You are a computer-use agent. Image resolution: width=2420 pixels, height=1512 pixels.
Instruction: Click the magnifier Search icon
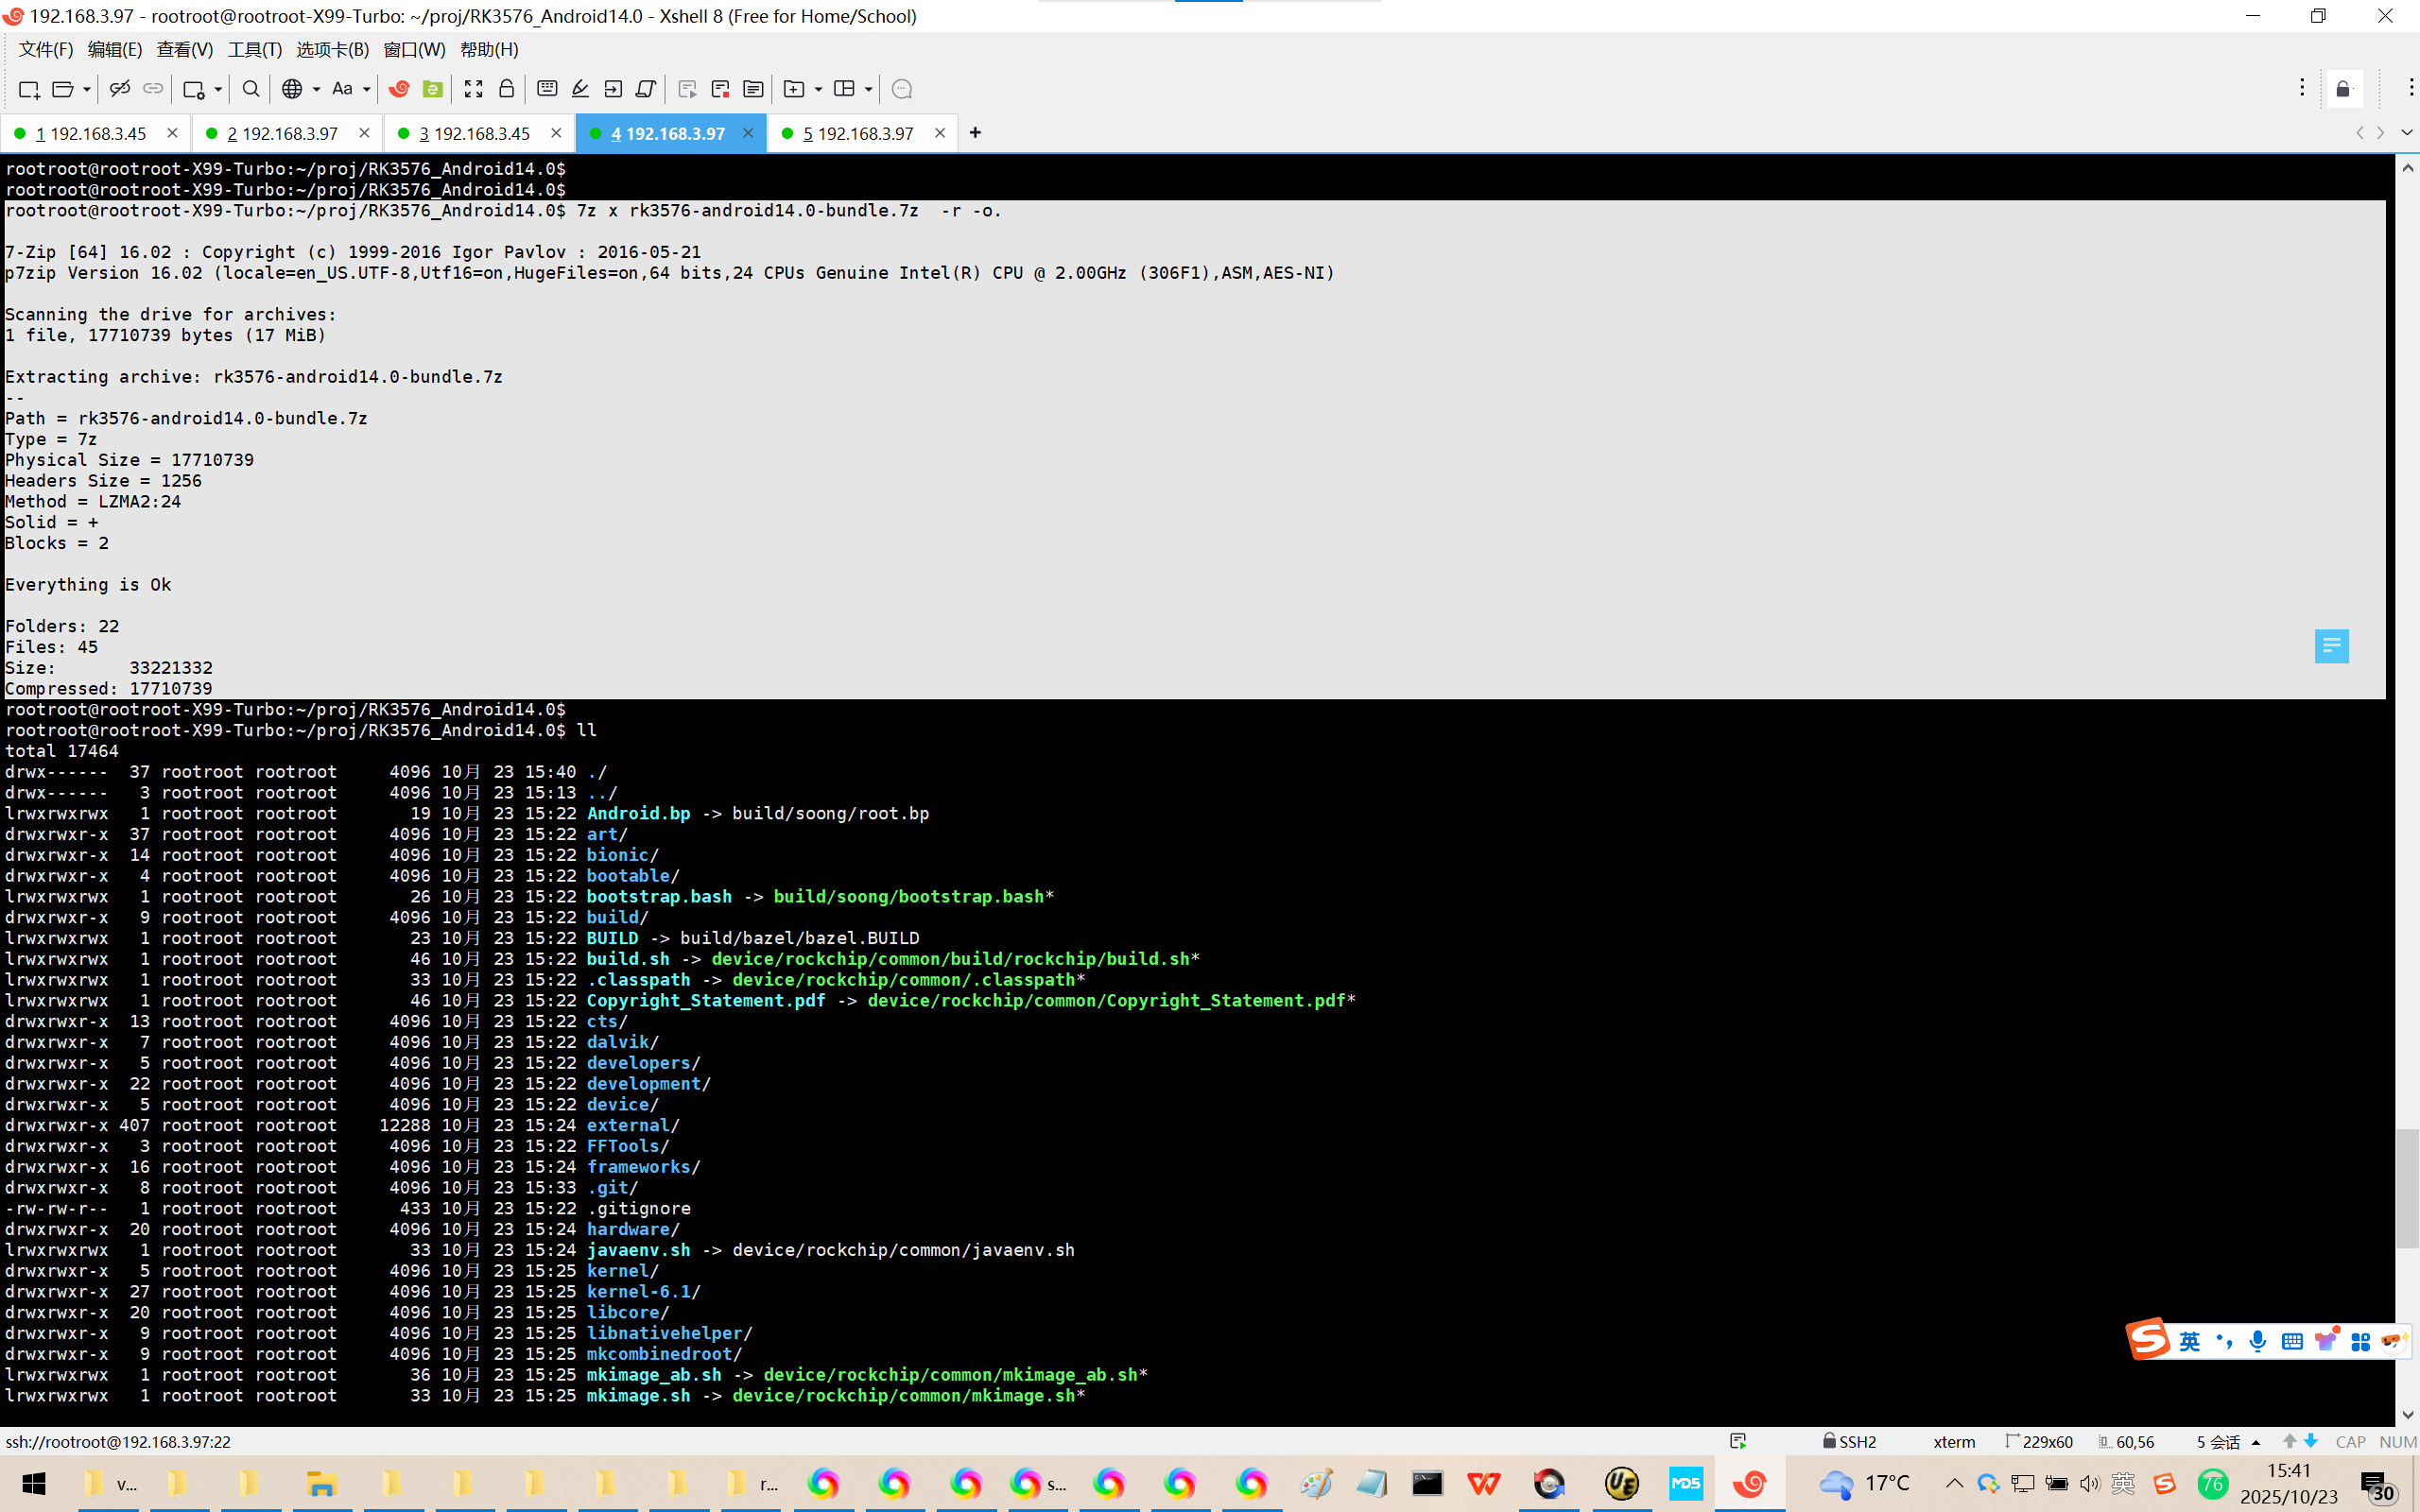(251, 89)
